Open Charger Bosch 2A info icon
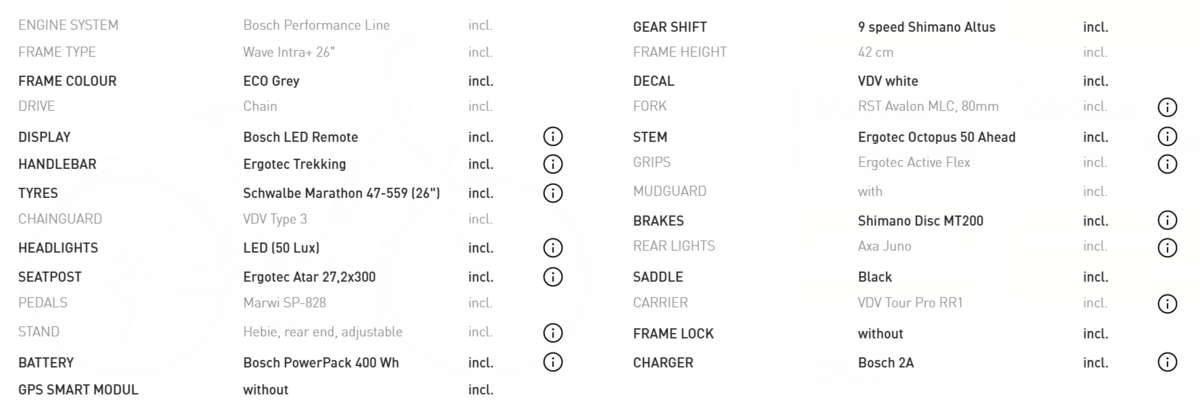Viewport: 1200px width, 410px height. pos(1167,363)
